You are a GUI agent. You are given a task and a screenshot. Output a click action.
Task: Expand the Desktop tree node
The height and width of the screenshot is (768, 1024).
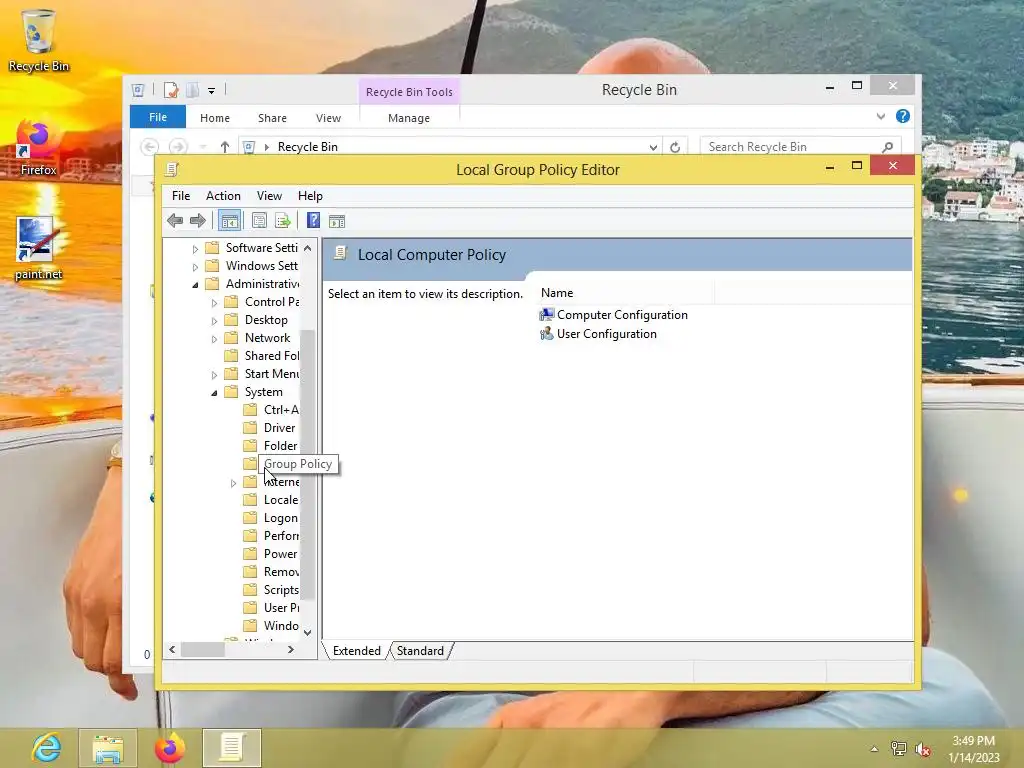[214, 321]
